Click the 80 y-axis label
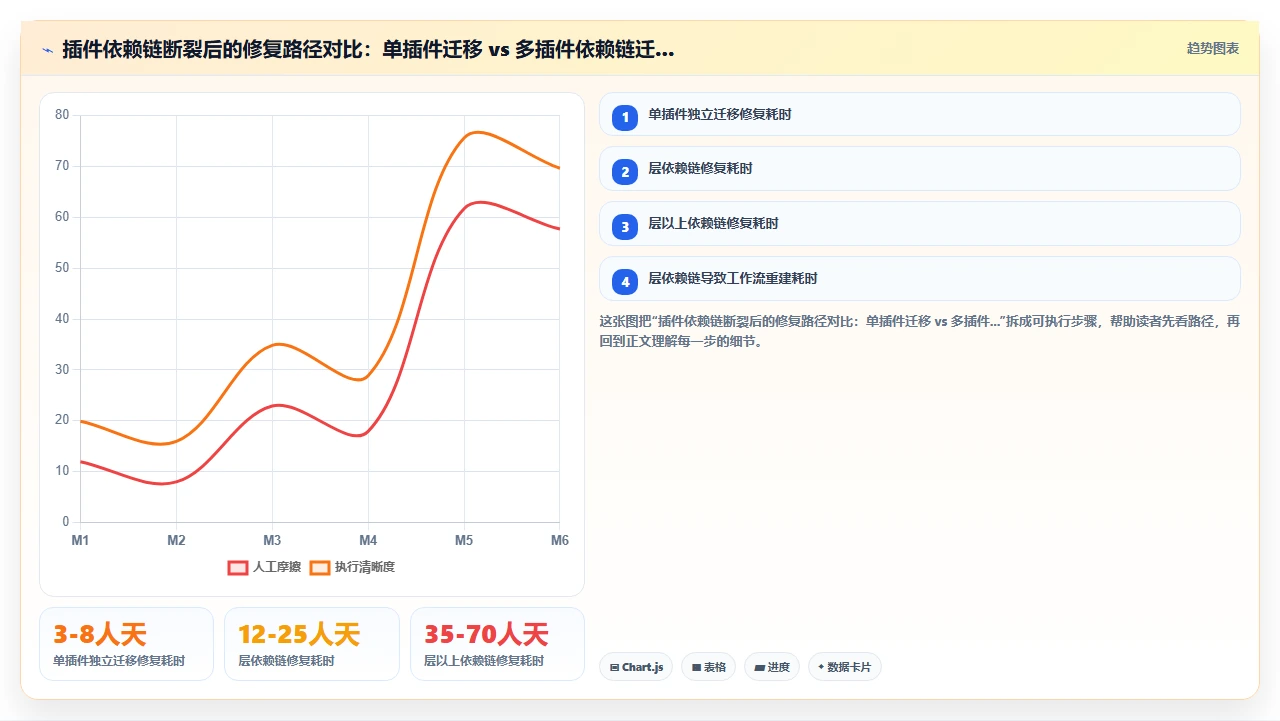This screenshot has width=1280, height=721. click(x=62, y=115)
